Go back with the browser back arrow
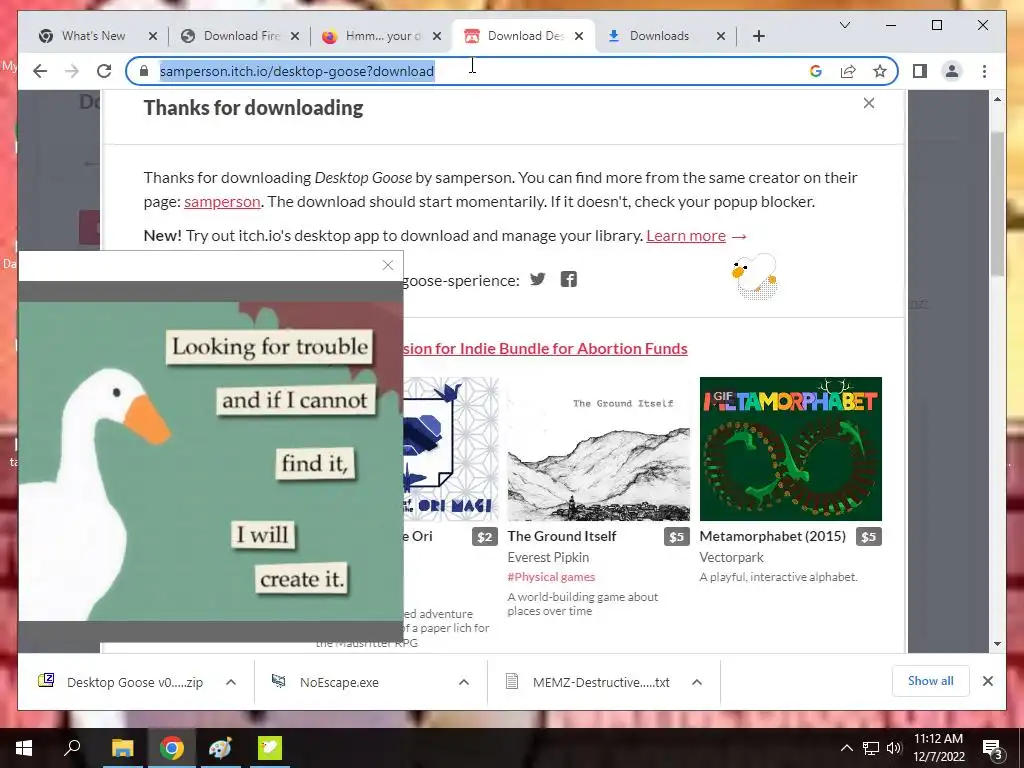This screenshot has height=768, width=1024. click(x=40, y=71)
